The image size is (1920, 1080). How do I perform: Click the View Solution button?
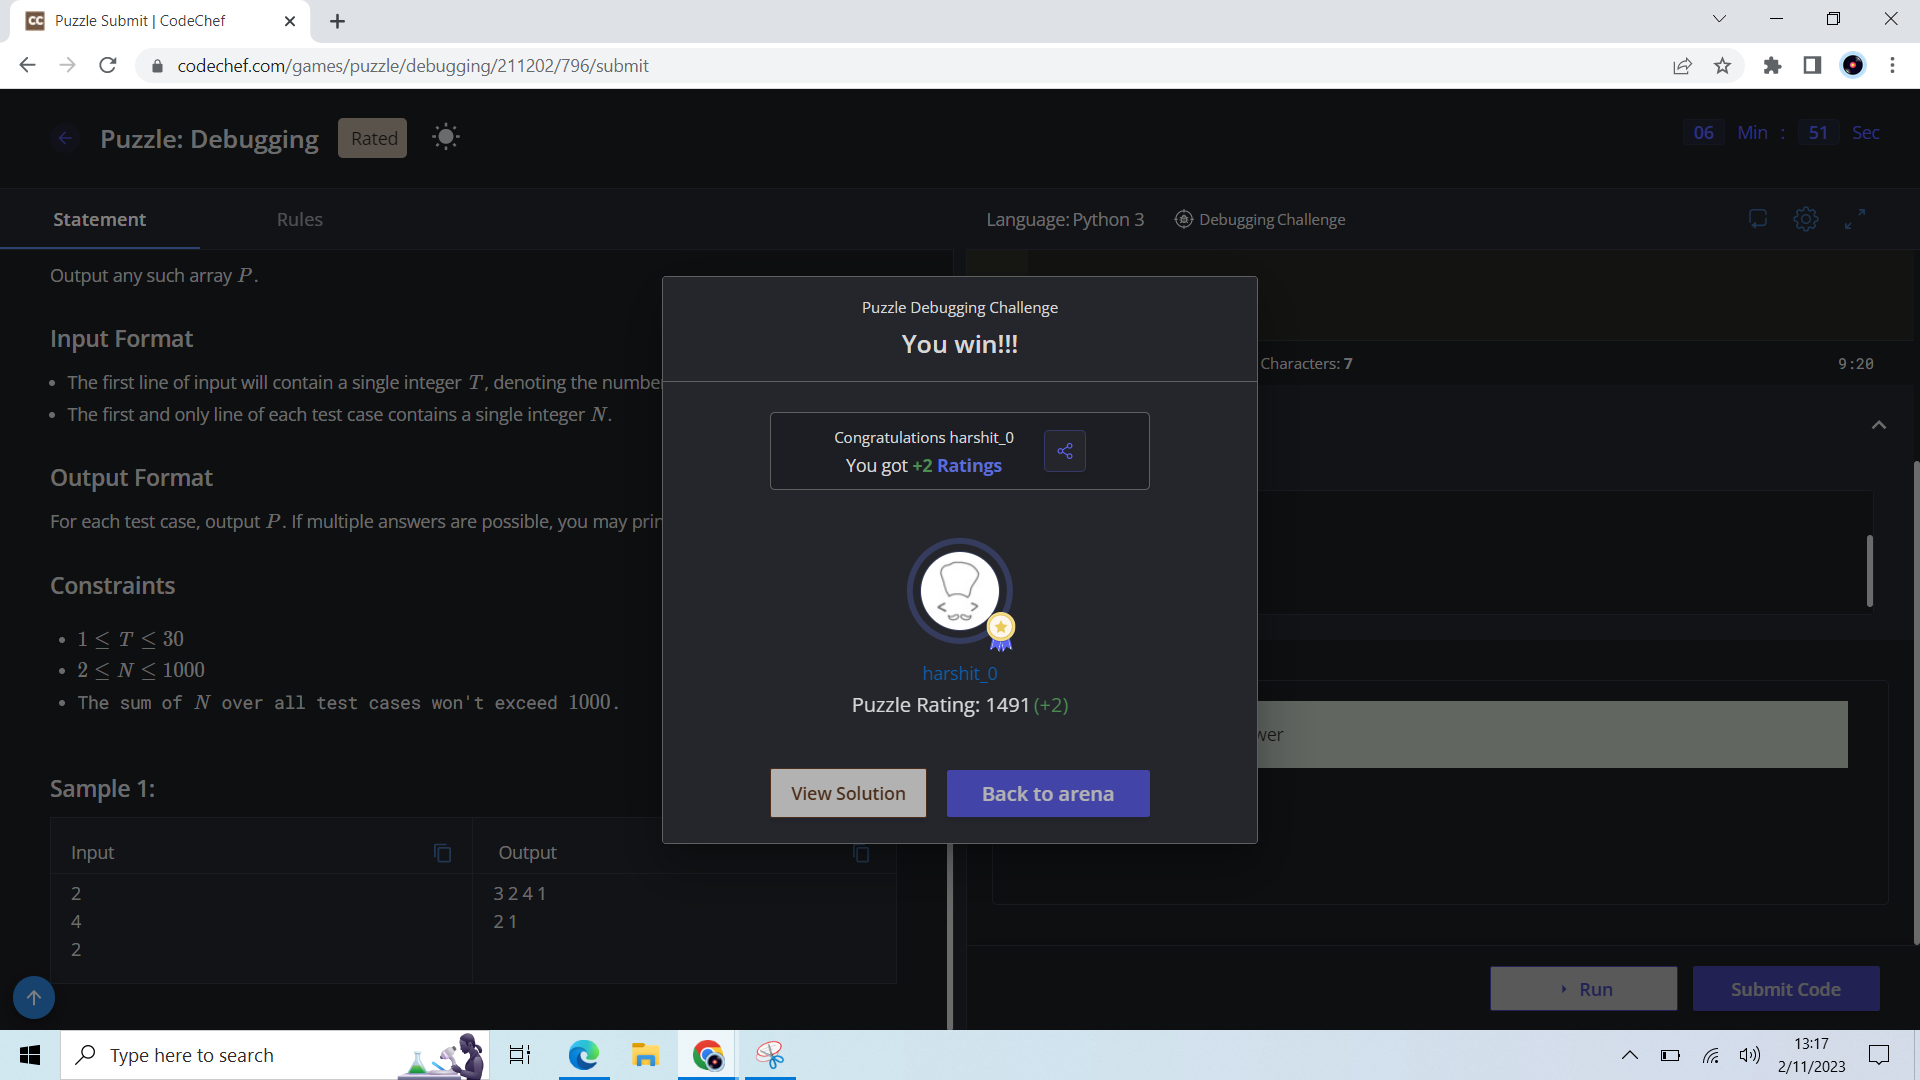pyautogui.click(x=848, y=793)
